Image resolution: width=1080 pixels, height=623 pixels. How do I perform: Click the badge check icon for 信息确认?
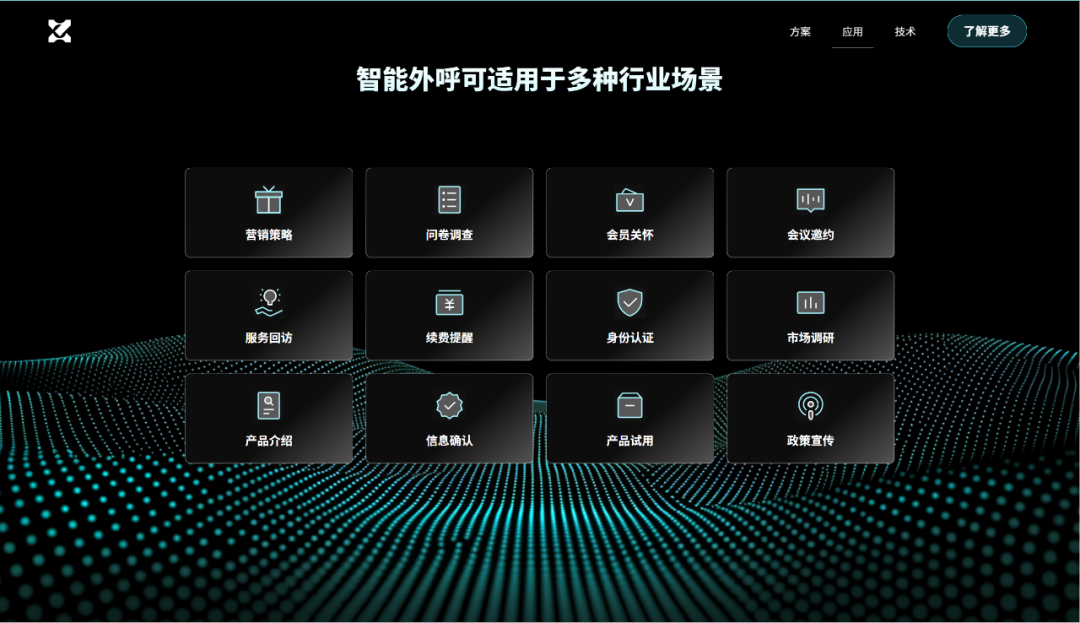coord(449,404)
